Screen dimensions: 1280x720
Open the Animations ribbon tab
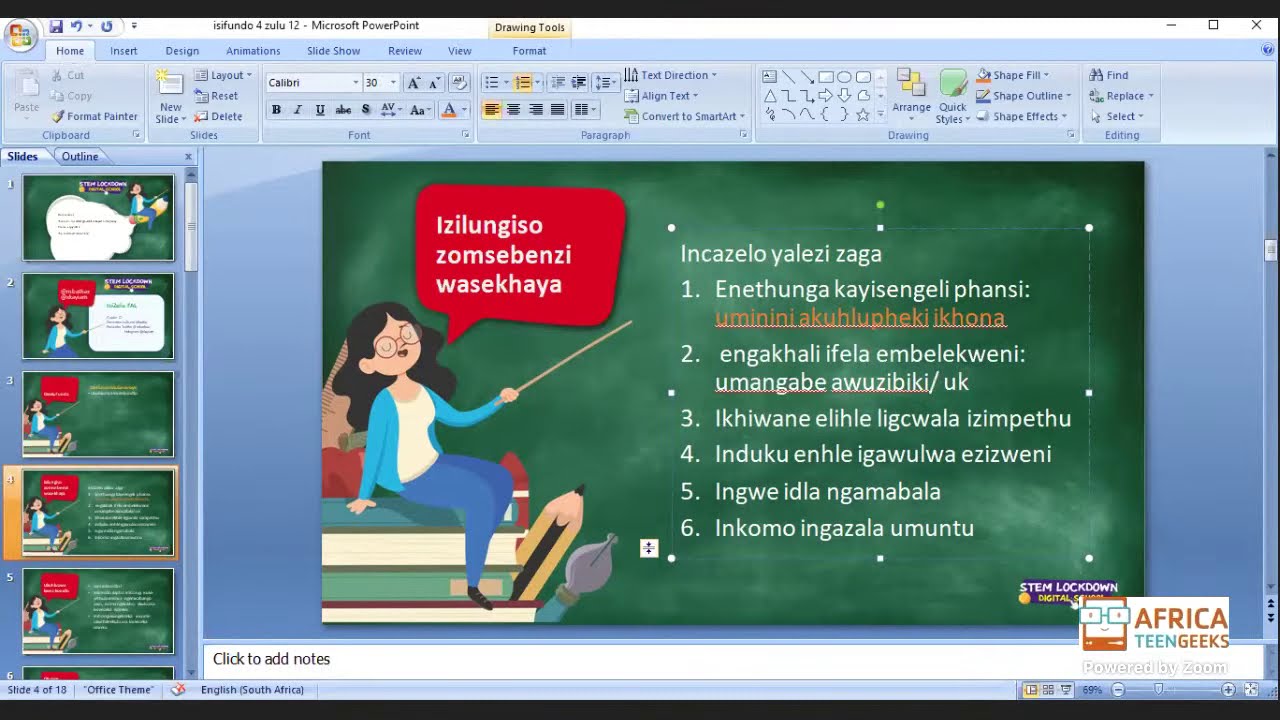tap(253, 51)
